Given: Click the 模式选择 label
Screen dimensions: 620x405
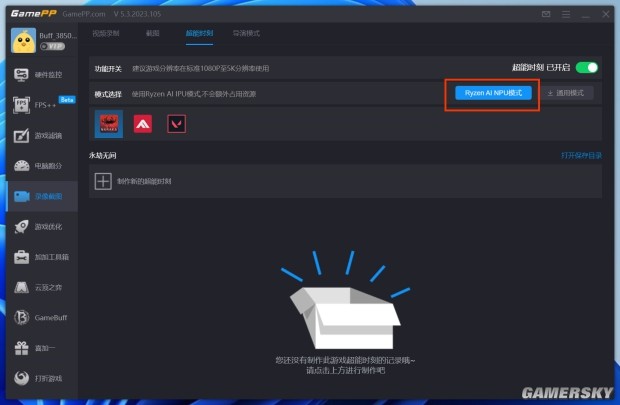Looking at the screenshot, I should (108, 94).
